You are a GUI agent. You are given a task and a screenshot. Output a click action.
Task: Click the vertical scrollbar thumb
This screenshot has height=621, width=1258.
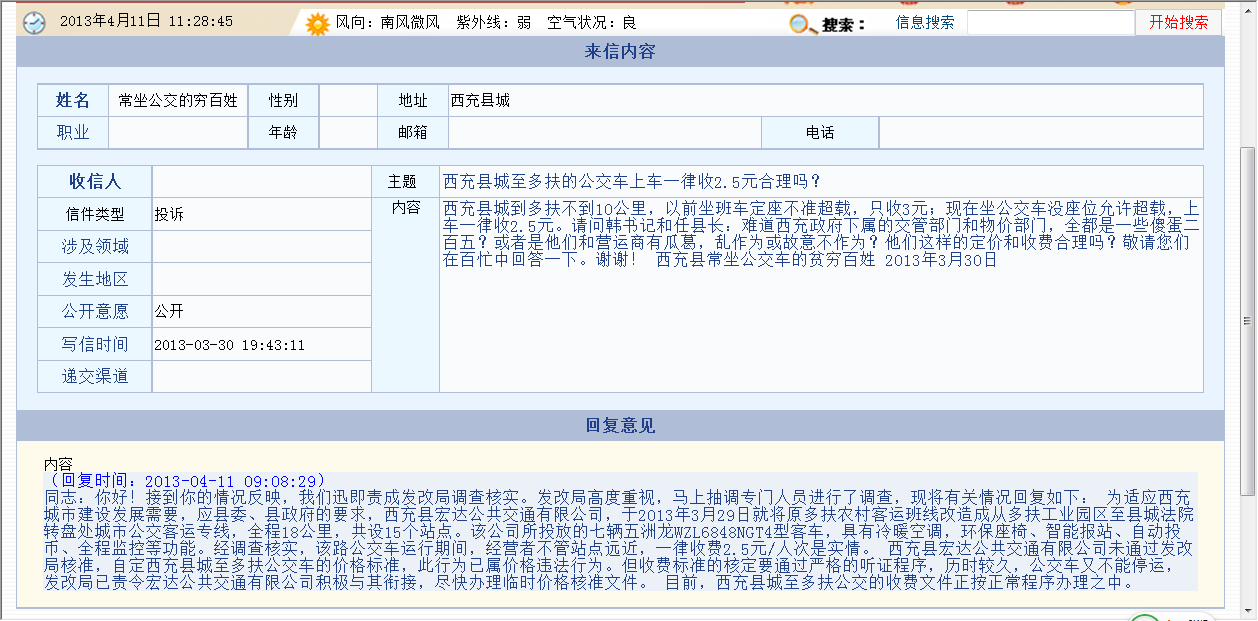tap(1247, 320)
